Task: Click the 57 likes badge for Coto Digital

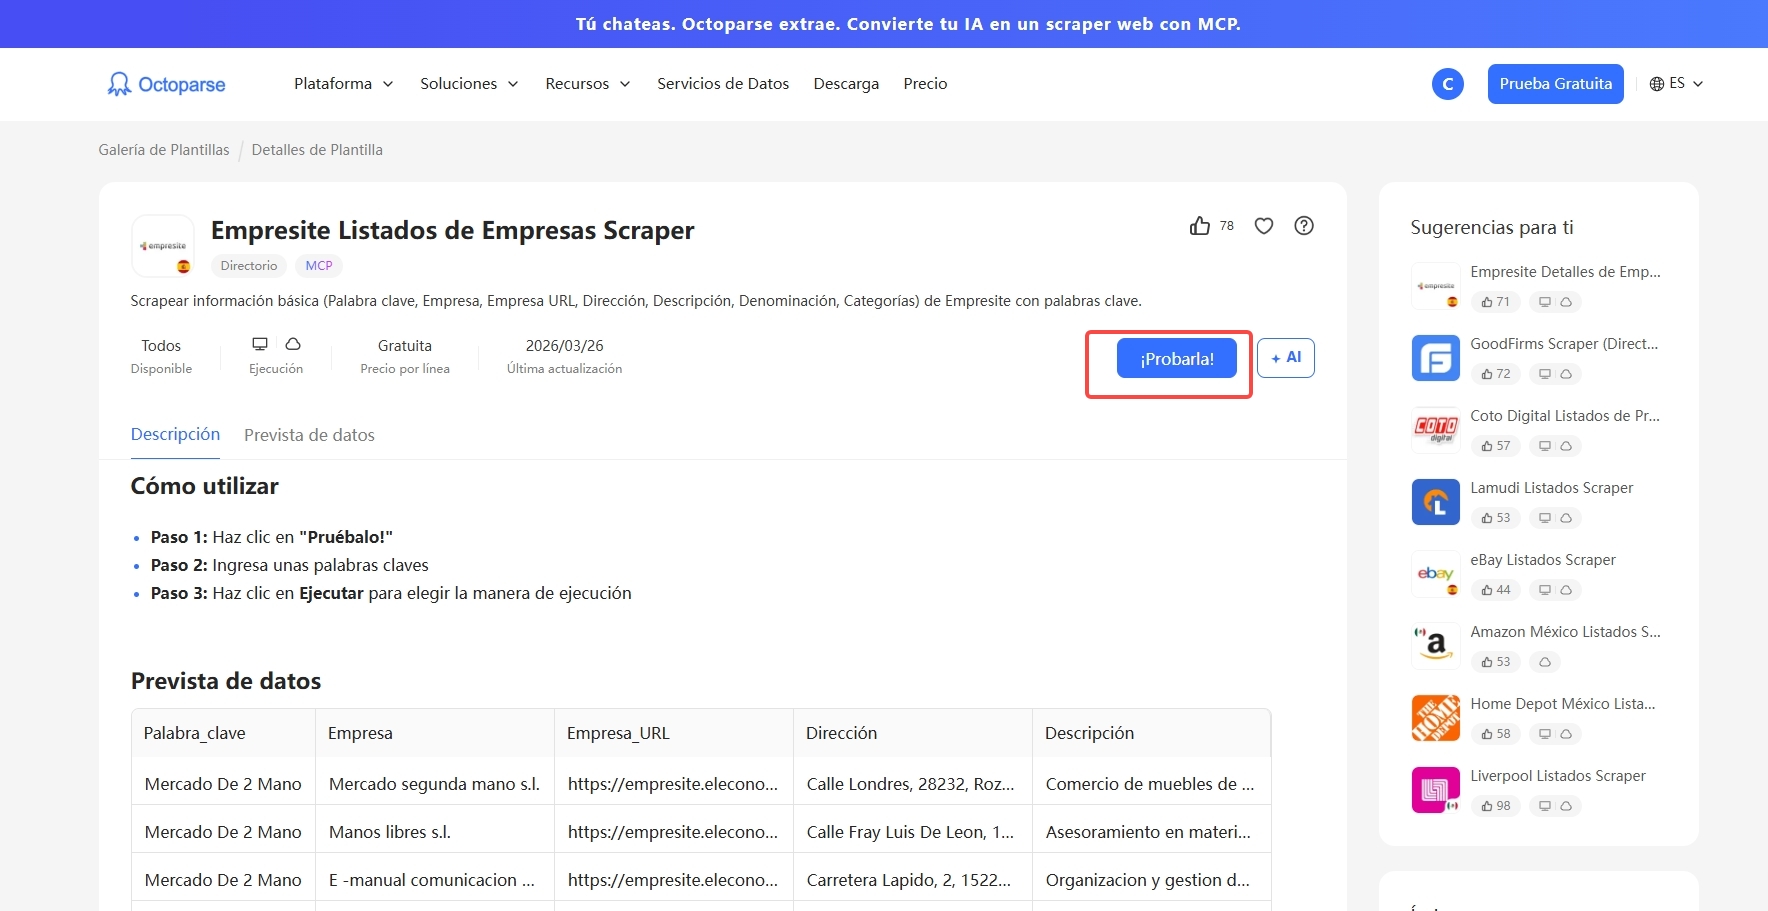Action: (x=1496, y=446)
